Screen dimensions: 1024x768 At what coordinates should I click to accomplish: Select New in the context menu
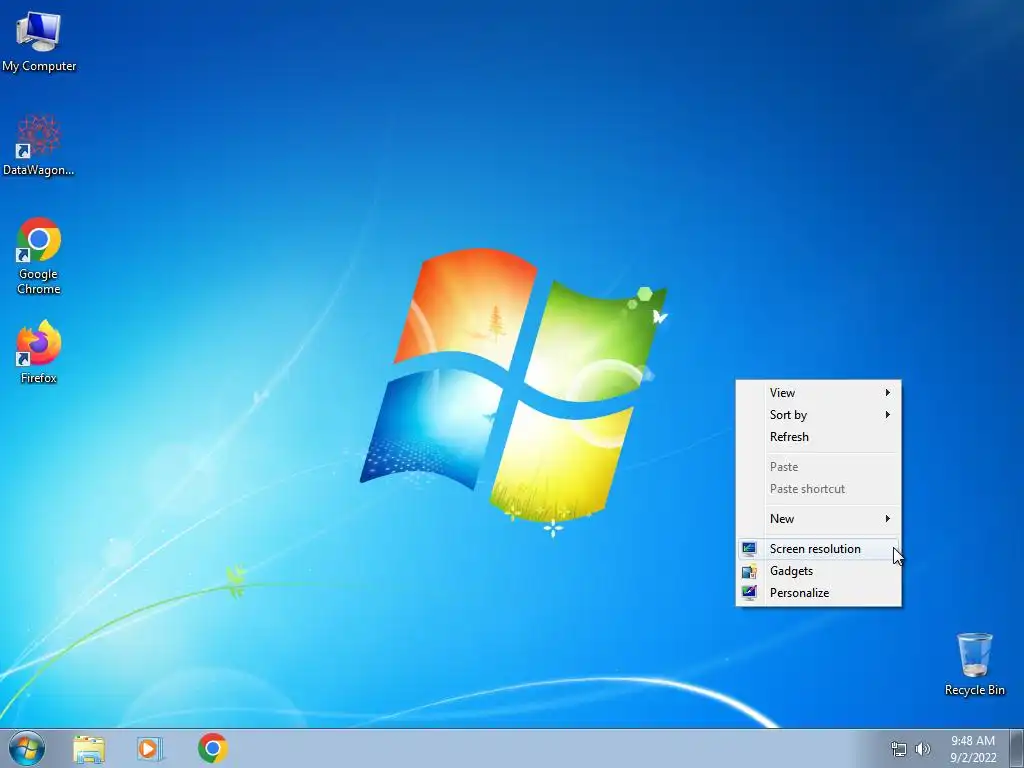819,519
